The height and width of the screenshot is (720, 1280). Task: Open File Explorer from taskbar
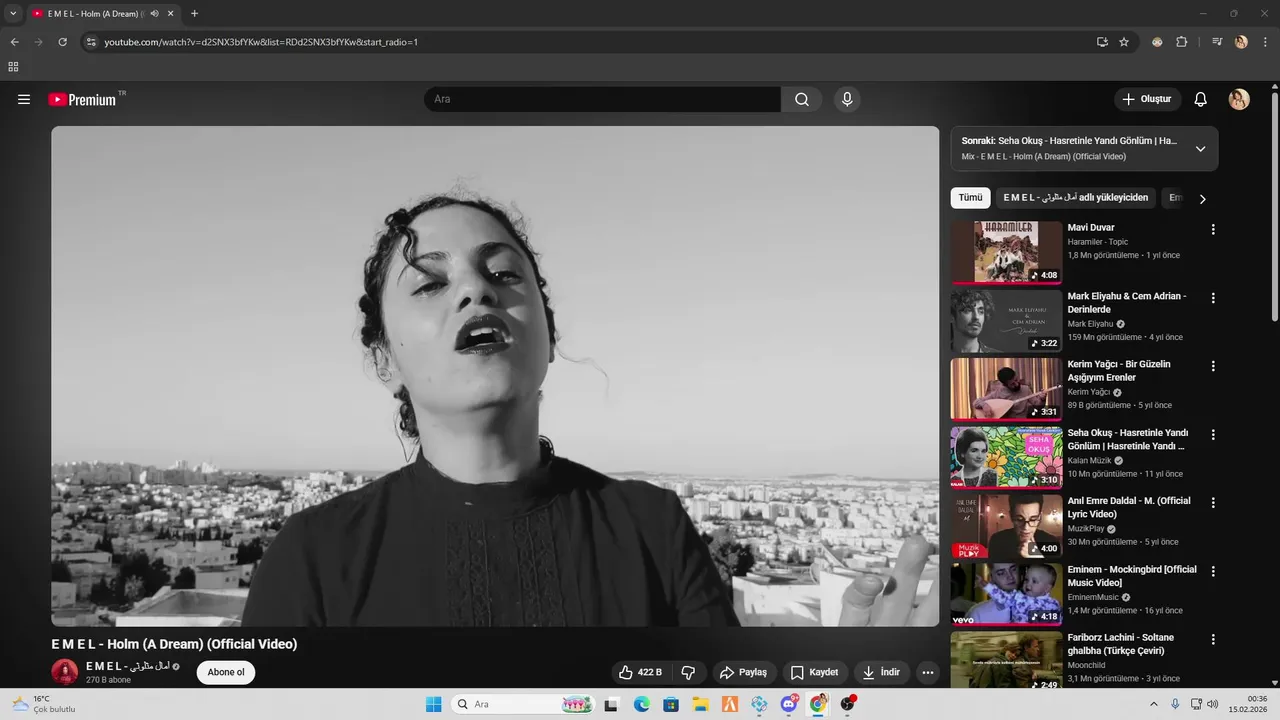[x=701, y=704]
